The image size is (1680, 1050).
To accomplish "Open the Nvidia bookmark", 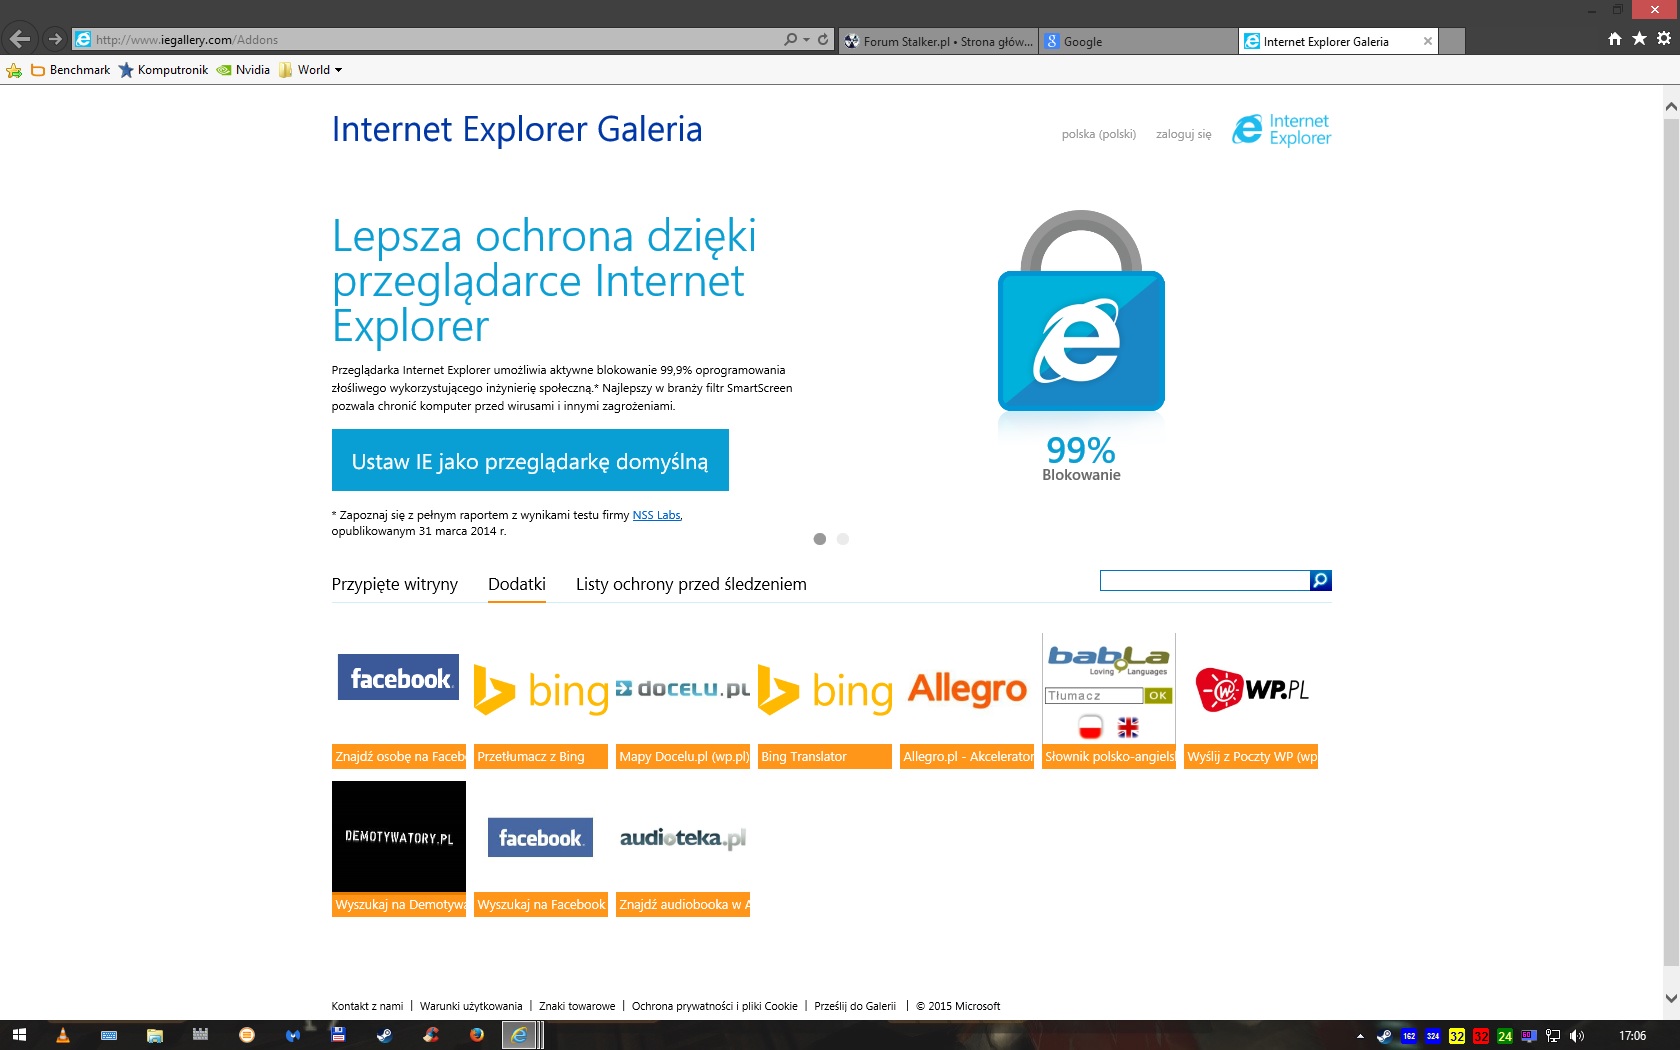I will (x=244, y=70).
